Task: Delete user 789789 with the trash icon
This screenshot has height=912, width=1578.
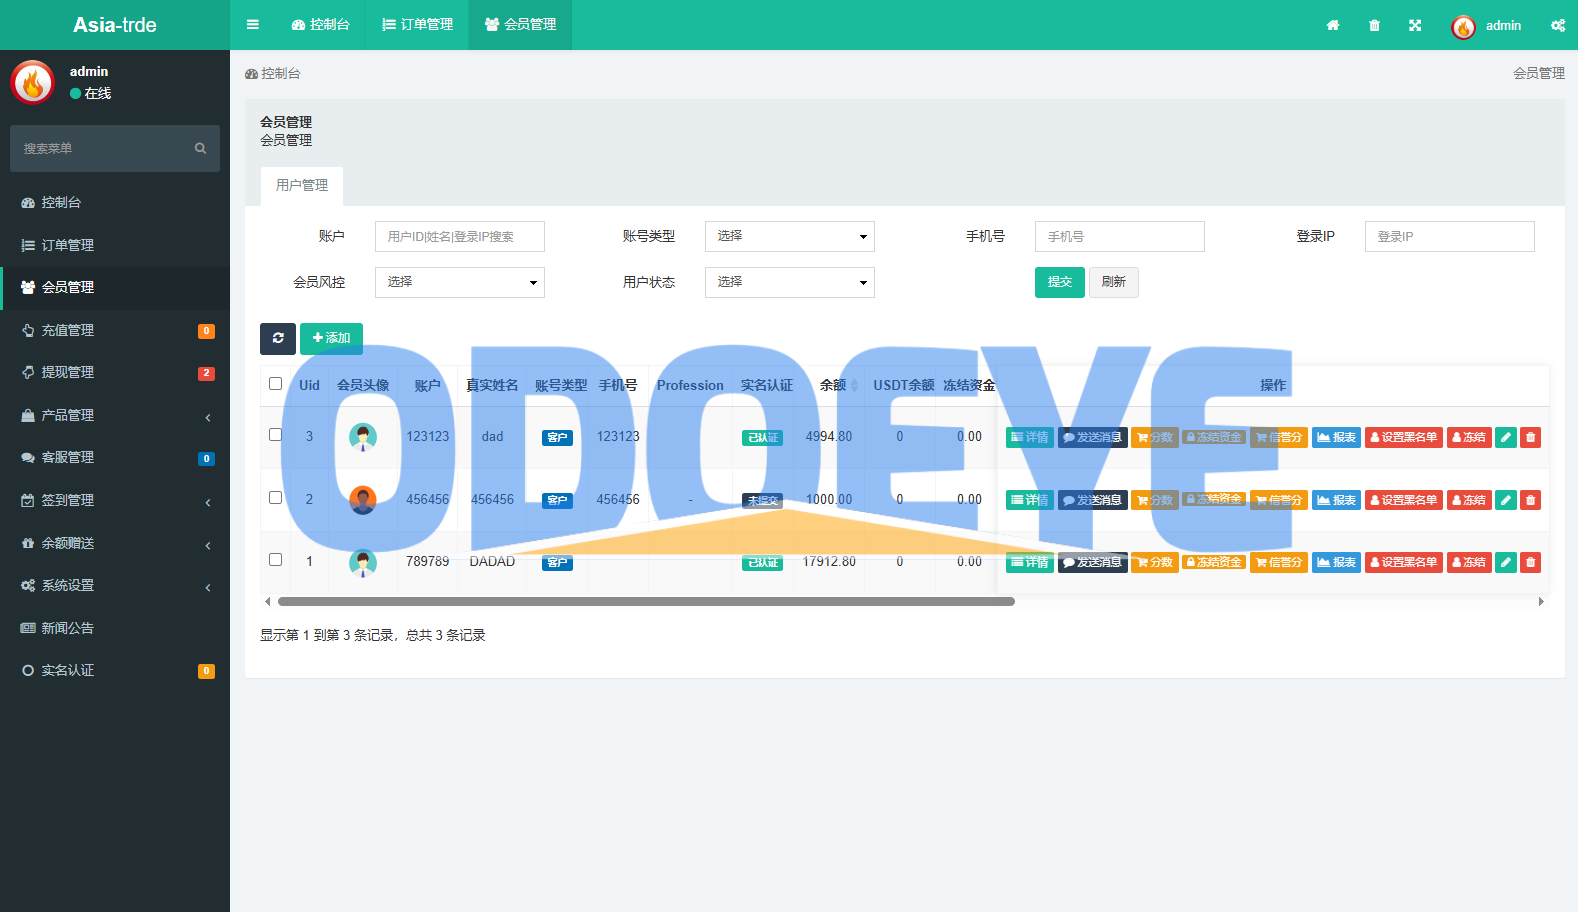Action: tap(1530, 562)
